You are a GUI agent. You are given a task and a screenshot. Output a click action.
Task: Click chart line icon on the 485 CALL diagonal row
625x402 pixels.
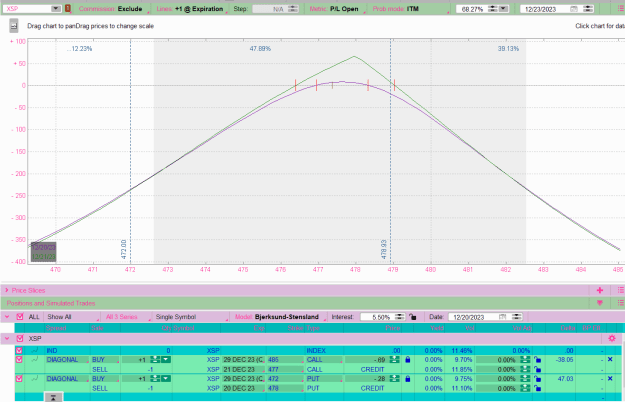[35, 359]
